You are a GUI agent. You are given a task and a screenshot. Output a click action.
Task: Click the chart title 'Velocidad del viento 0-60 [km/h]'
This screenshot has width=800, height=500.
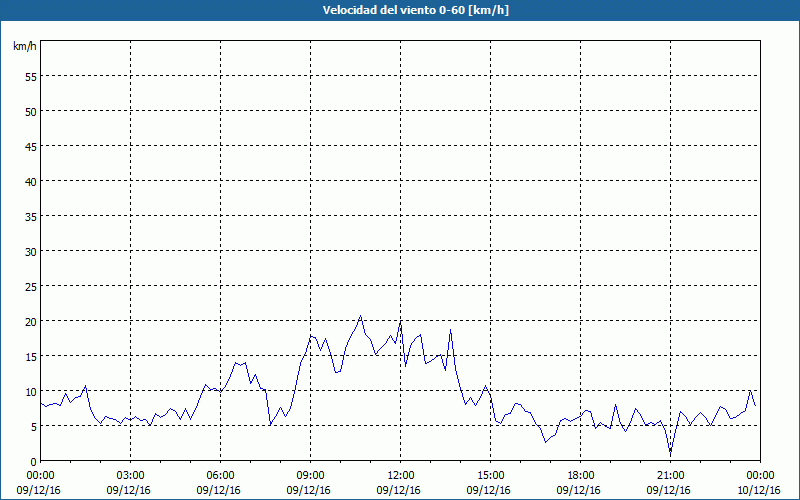coord(415,10)
